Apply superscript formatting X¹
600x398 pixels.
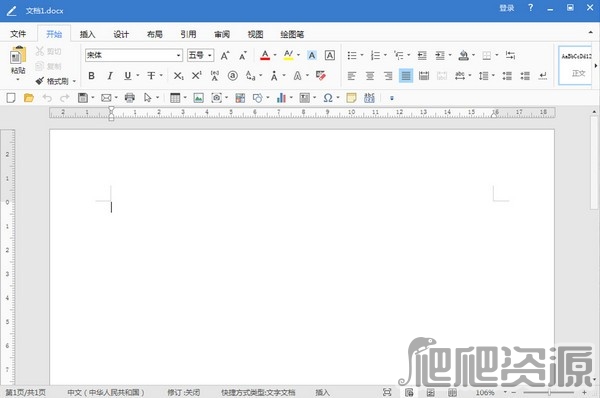click(196, 75)
